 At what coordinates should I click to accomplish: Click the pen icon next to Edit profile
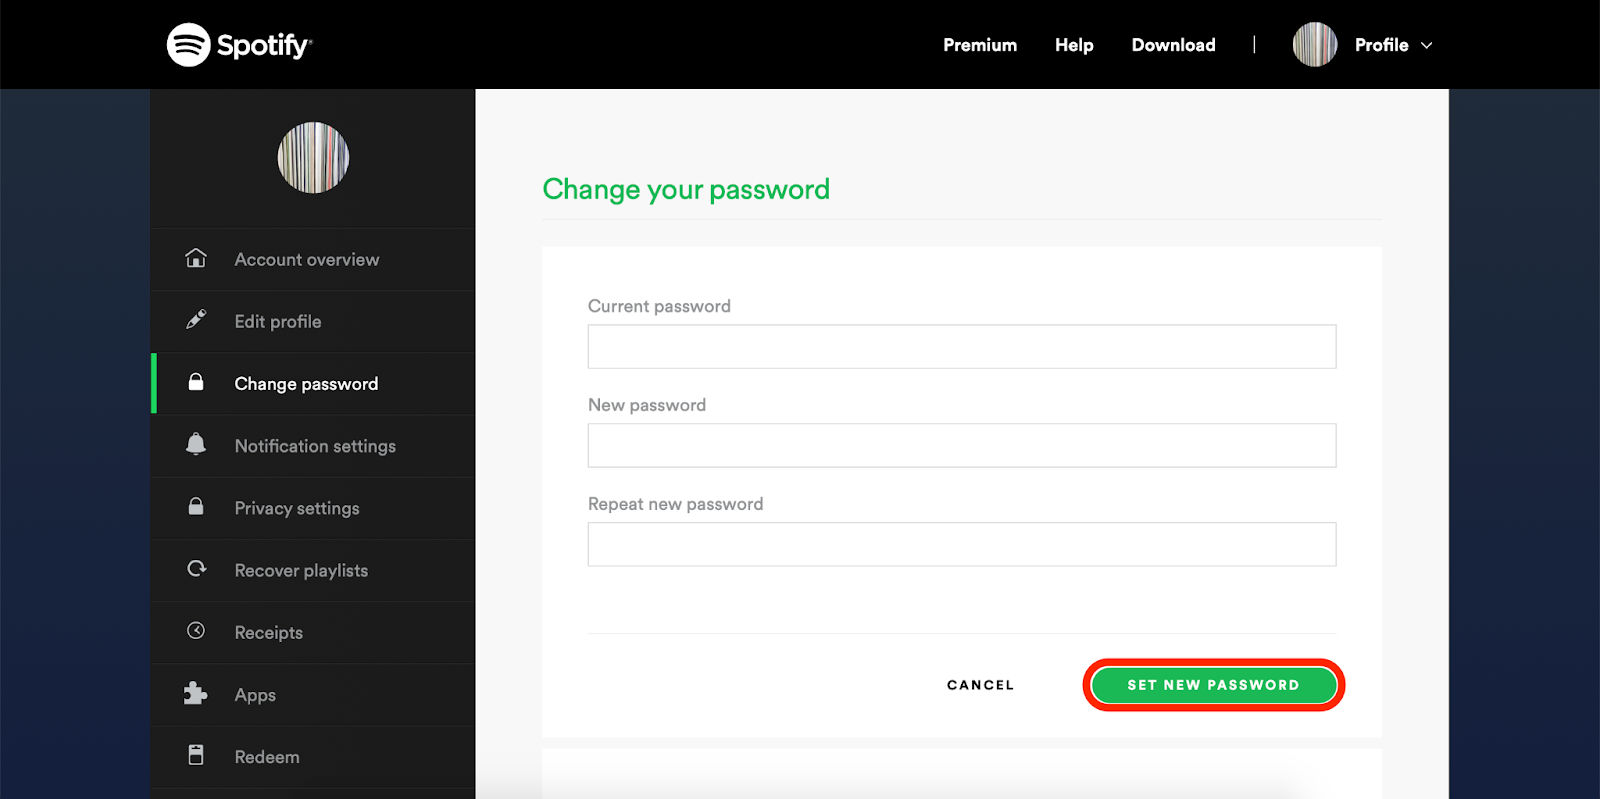pos(196,321)
